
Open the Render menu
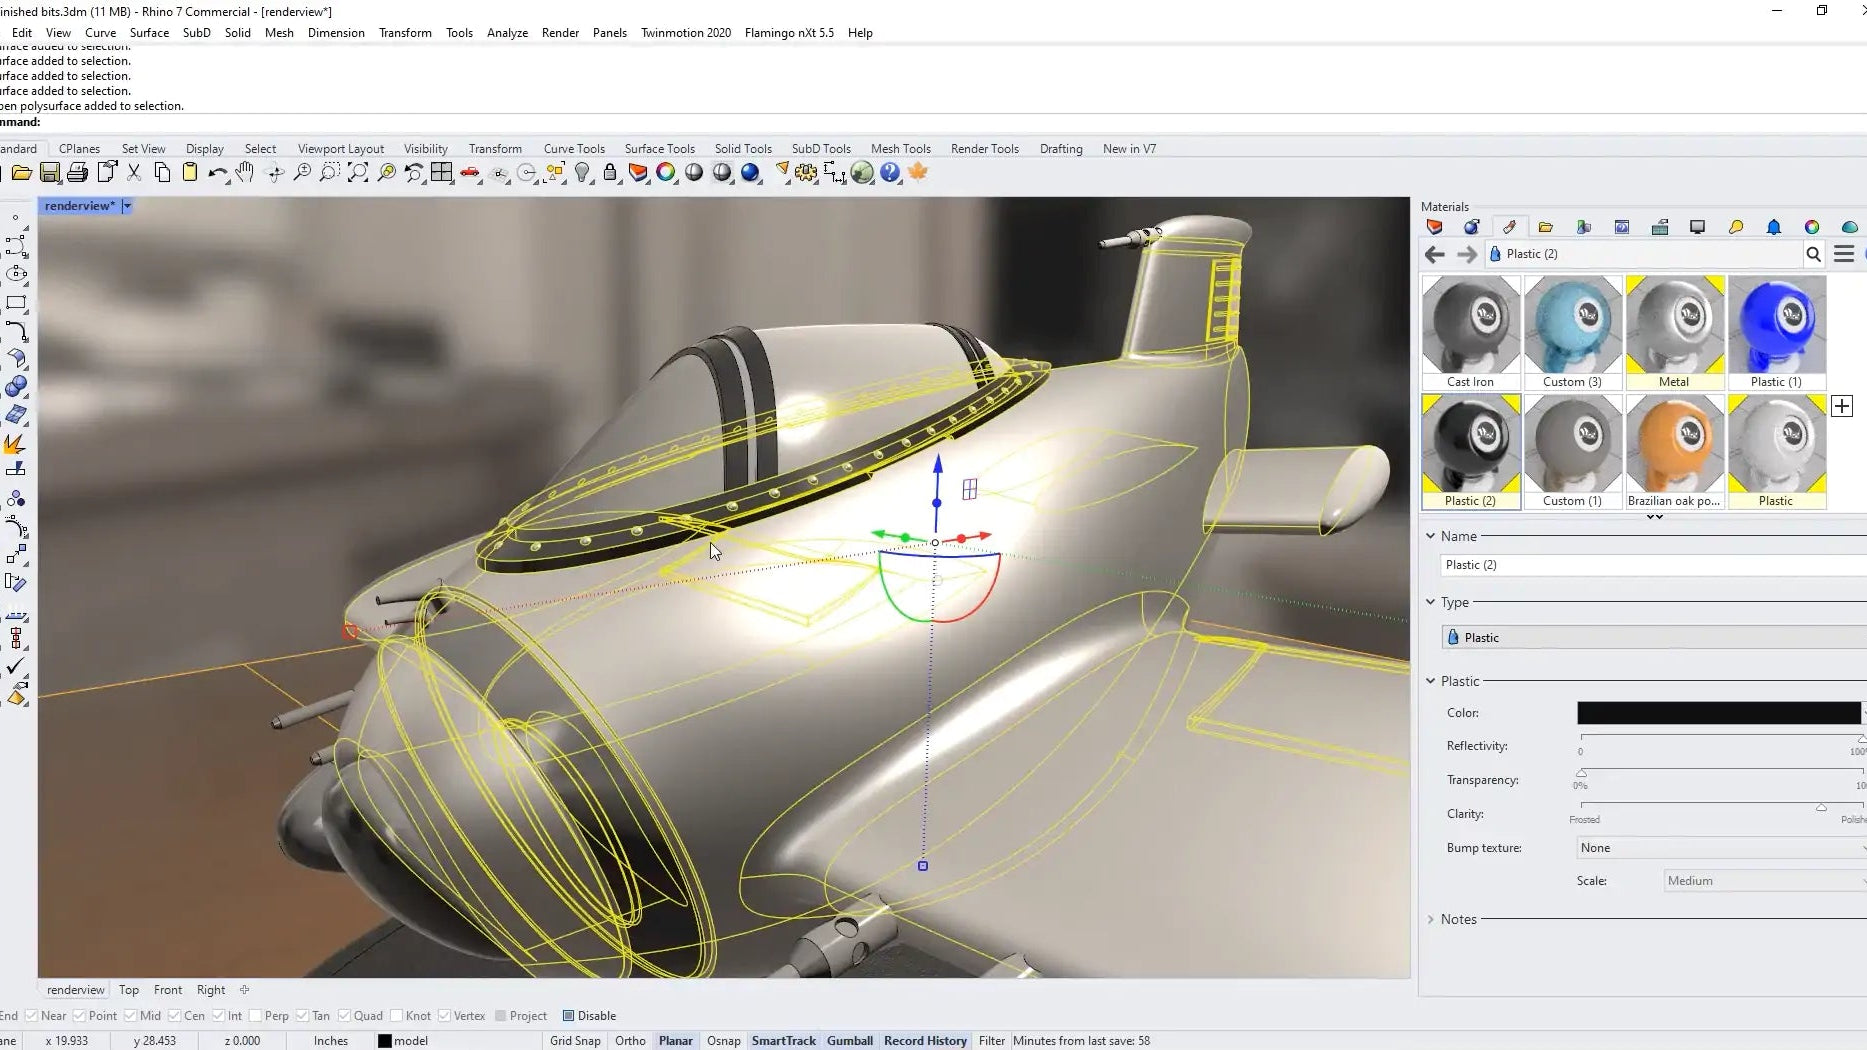coord(560,33)
